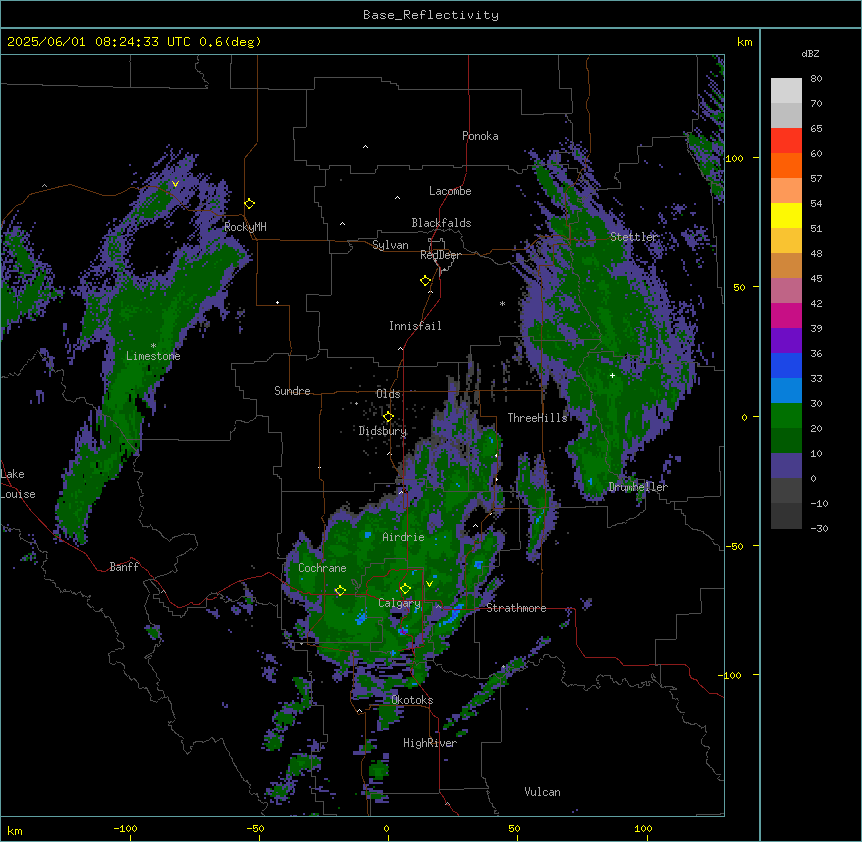Image resolution: width=862 pixels, height=842 pixels.
Task: Click the Sylvan label
Action: 390,245
